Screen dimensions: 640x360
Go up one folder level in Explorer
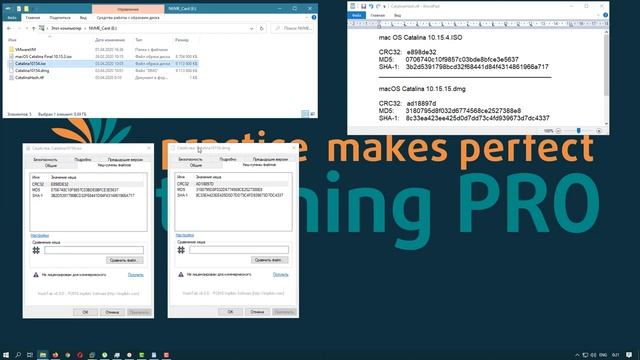pos(34,28)
